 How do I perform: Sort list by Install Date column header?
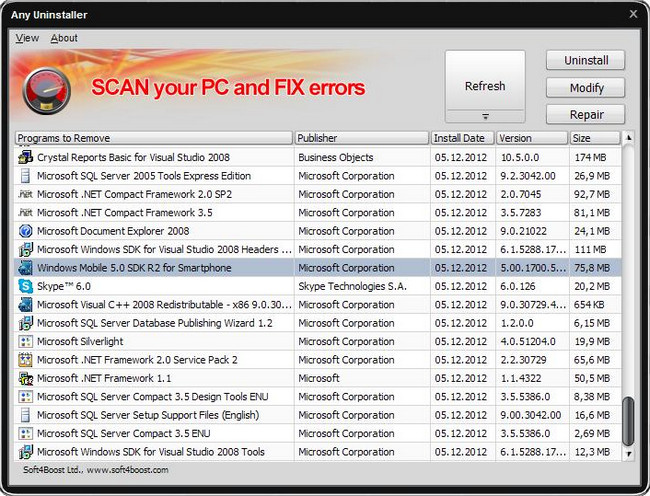(462, 138)
